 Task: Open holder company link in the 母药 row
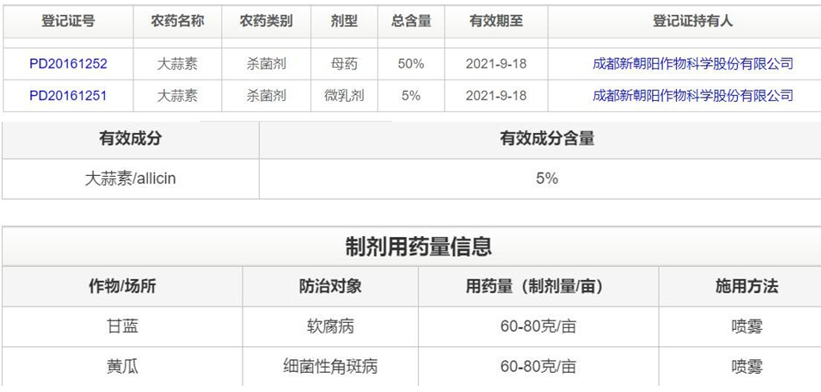pos(693,64)
